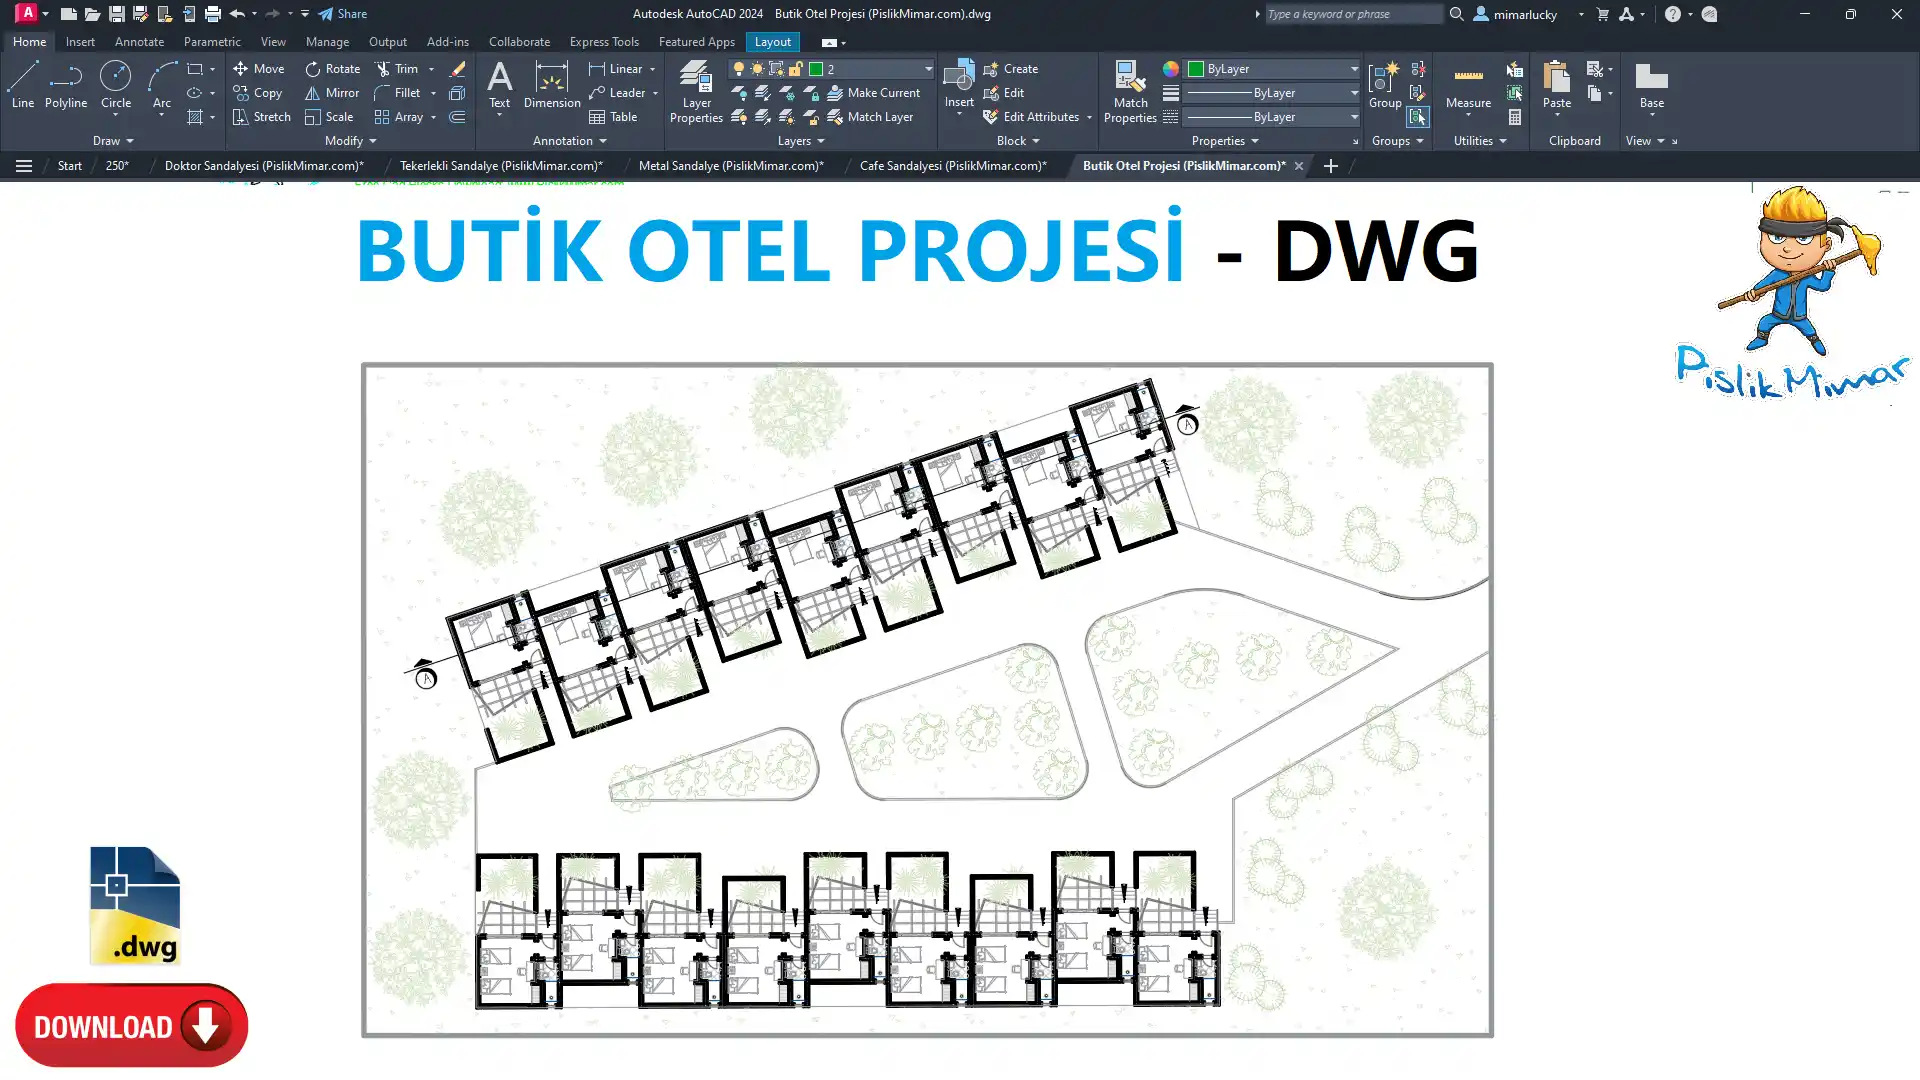Click the green layer color swatch

click(x=816, y=69)
